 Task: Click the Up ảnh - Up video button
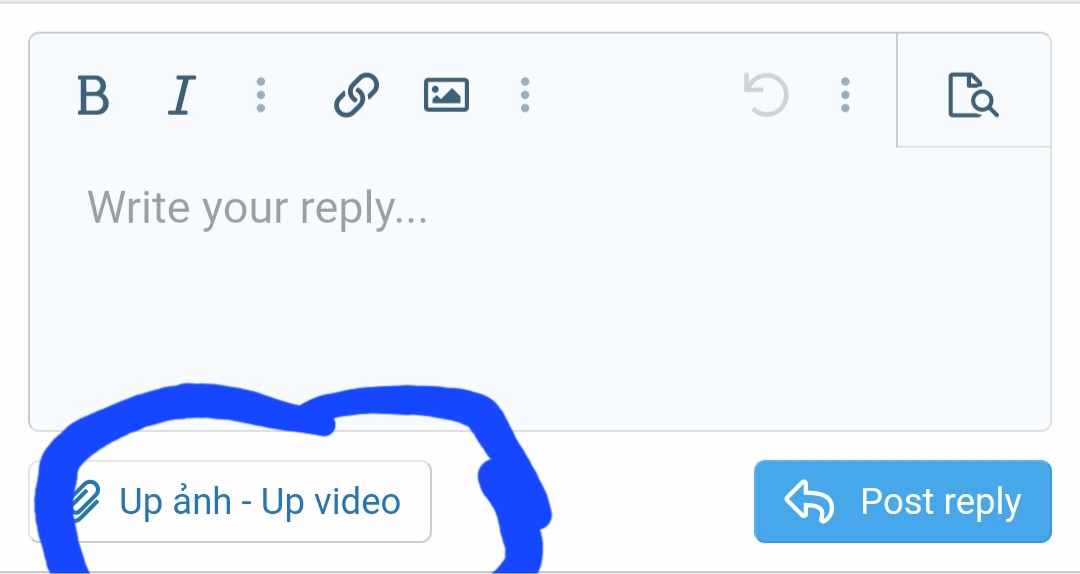point(230,502)
